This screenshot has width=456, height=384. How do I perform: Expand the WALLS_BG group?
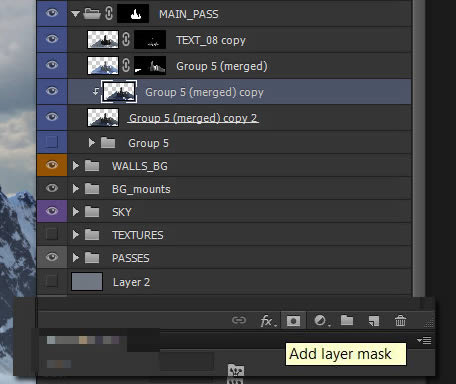(76, 166)
